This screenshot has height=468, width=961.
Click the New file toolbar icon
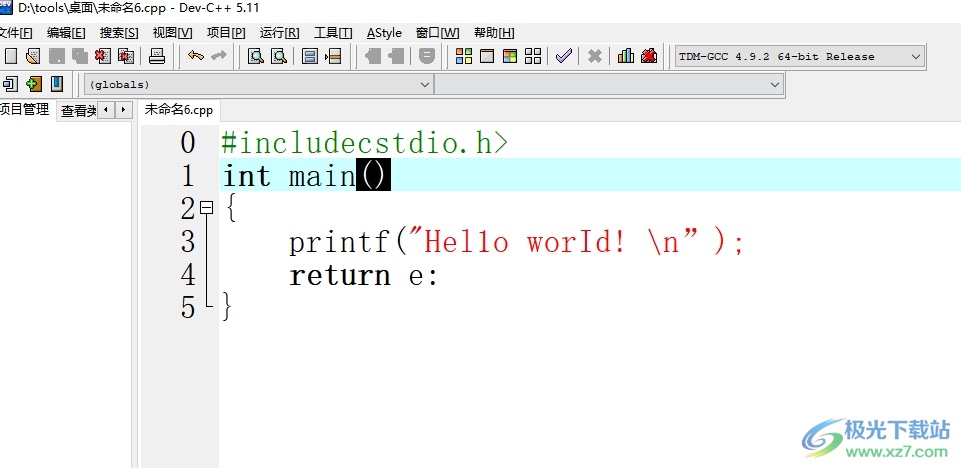pyautogui.click(x=11, y=56)
